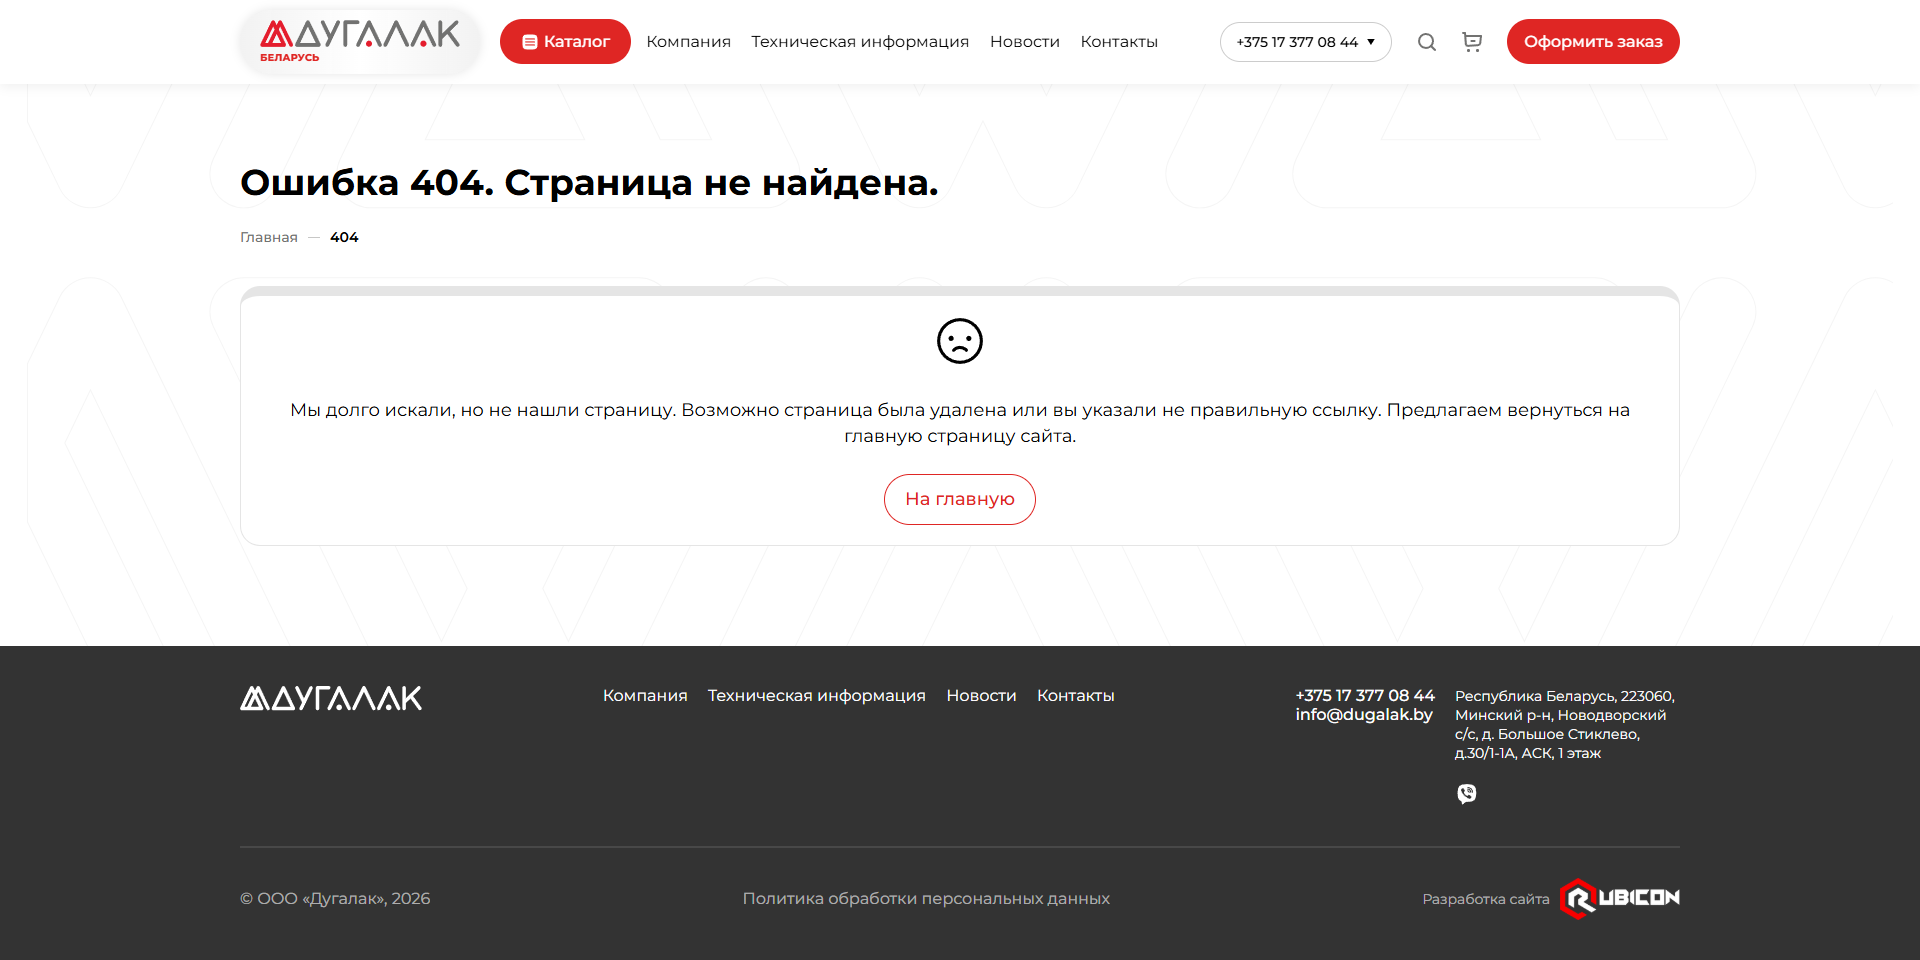Open the red Каталог menu button

[x=565, y=42]
